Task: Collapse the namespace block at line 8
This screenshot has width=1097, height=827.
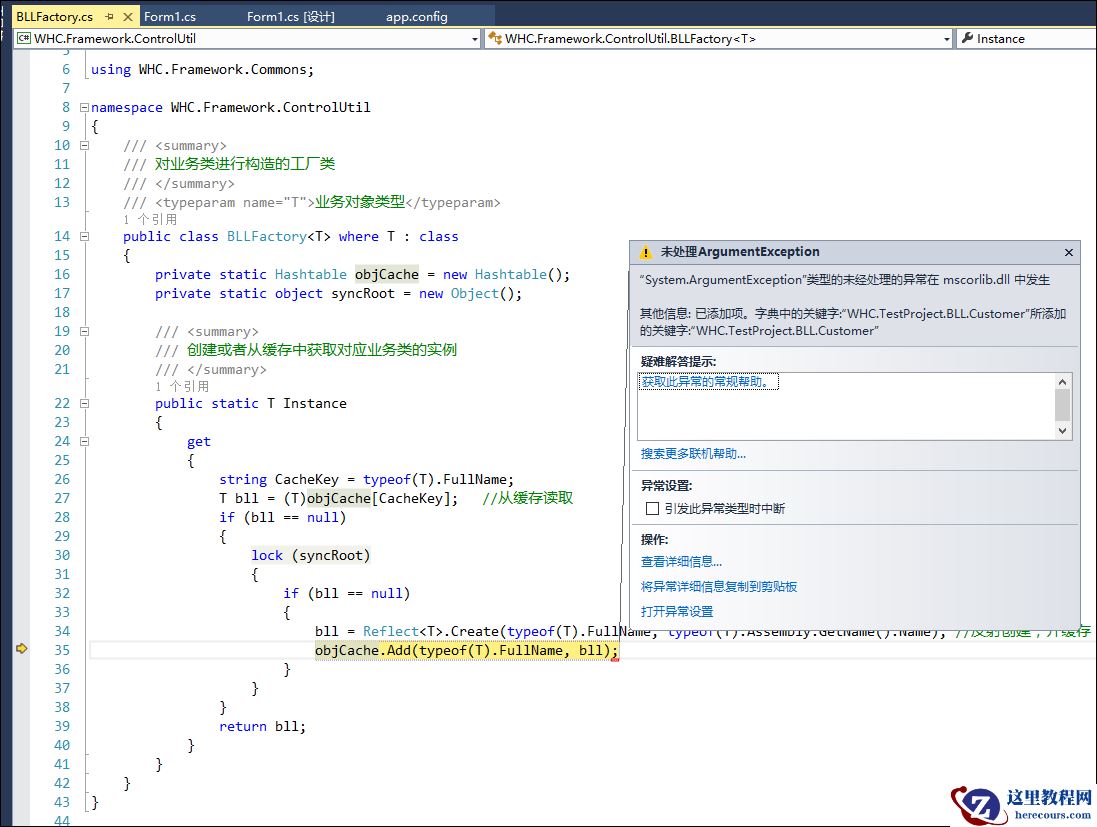Action: pyautogui.click(x=83, y=107)
